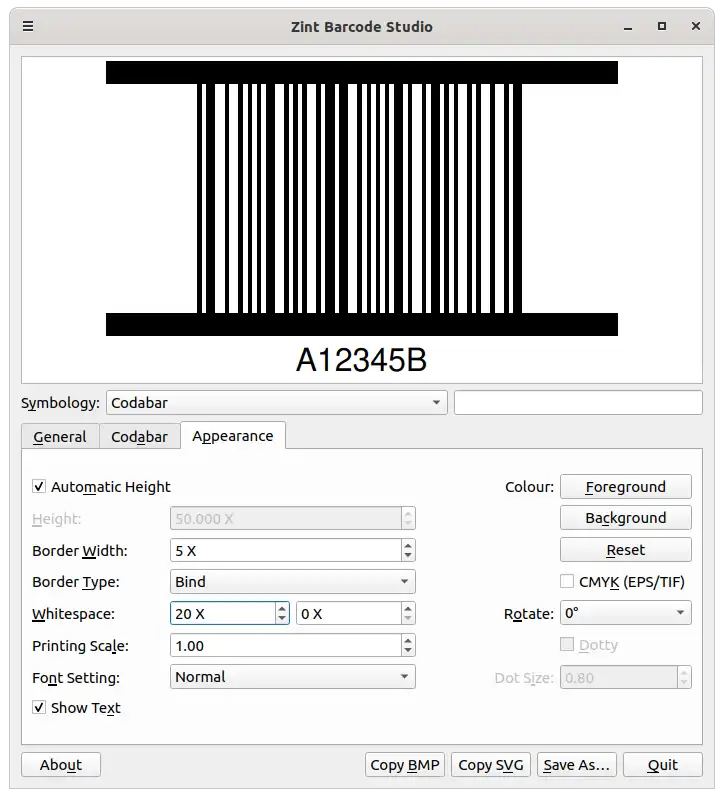Viewport: 724px width, 798px height.
Task: Click the Colour label
Action: point(529,487)
